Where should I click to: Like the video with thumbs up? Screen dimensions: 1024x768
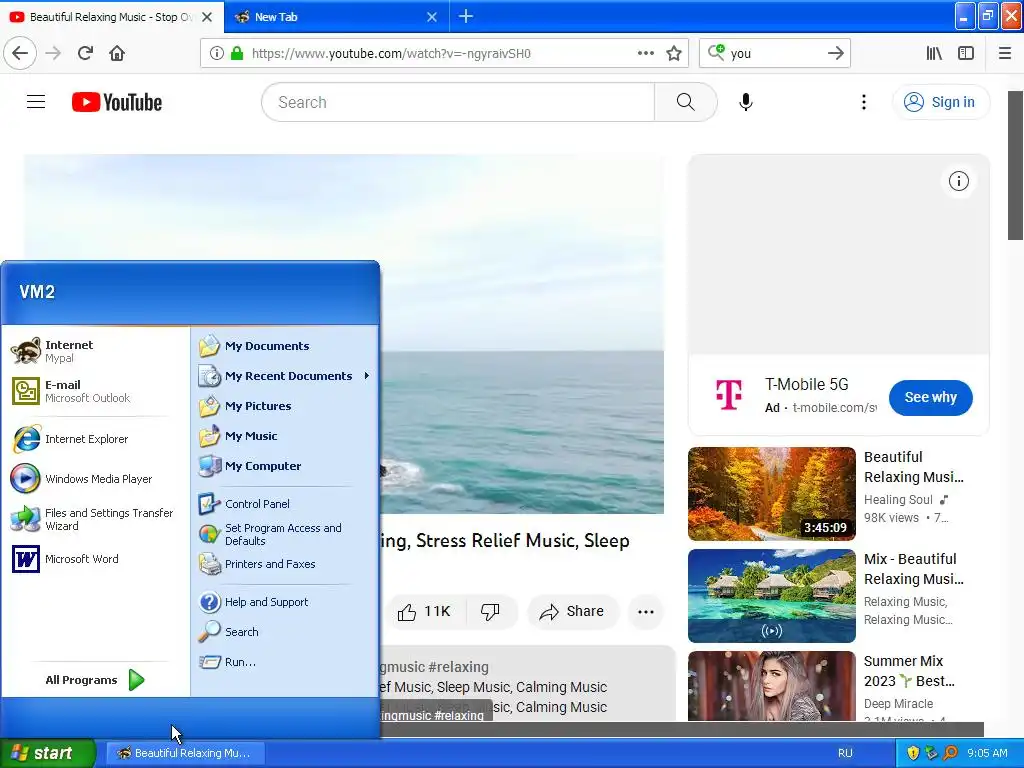pyautogui.click(x=424, y=611)
